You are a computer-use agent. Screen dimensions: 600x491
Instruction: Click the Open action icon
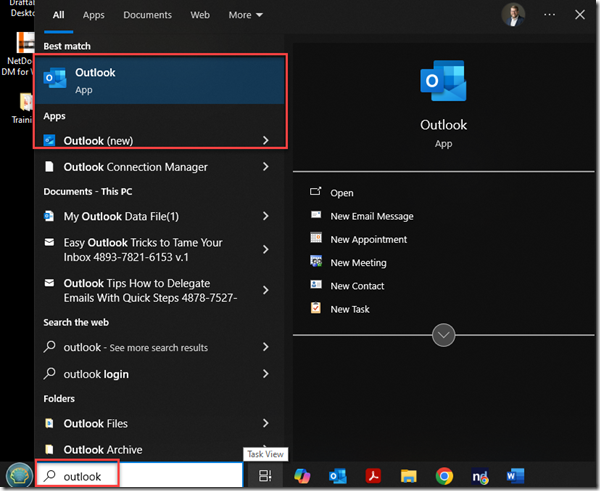[316, 191]
